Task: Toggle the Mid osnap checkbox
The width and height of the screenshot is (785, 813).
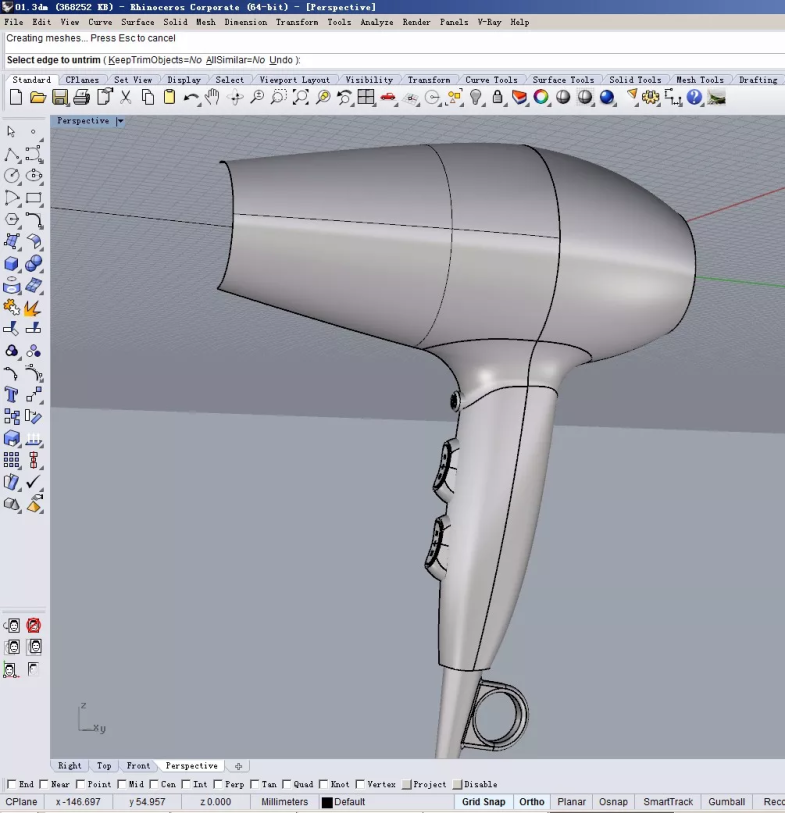Action: pyautogui.click(x=122, y=785)
